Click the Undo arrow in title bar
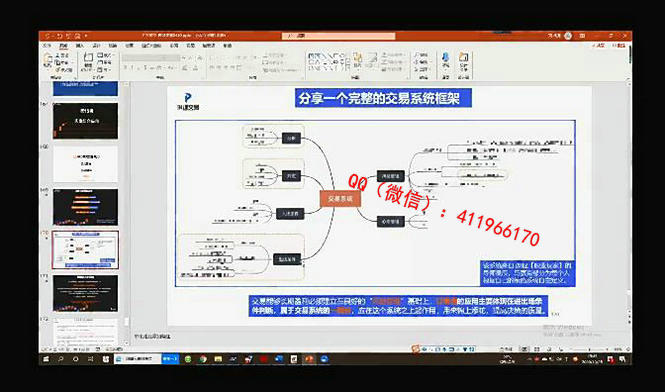Image resolution: width=665 pixels, height=392 pixels. click(59, 36)
